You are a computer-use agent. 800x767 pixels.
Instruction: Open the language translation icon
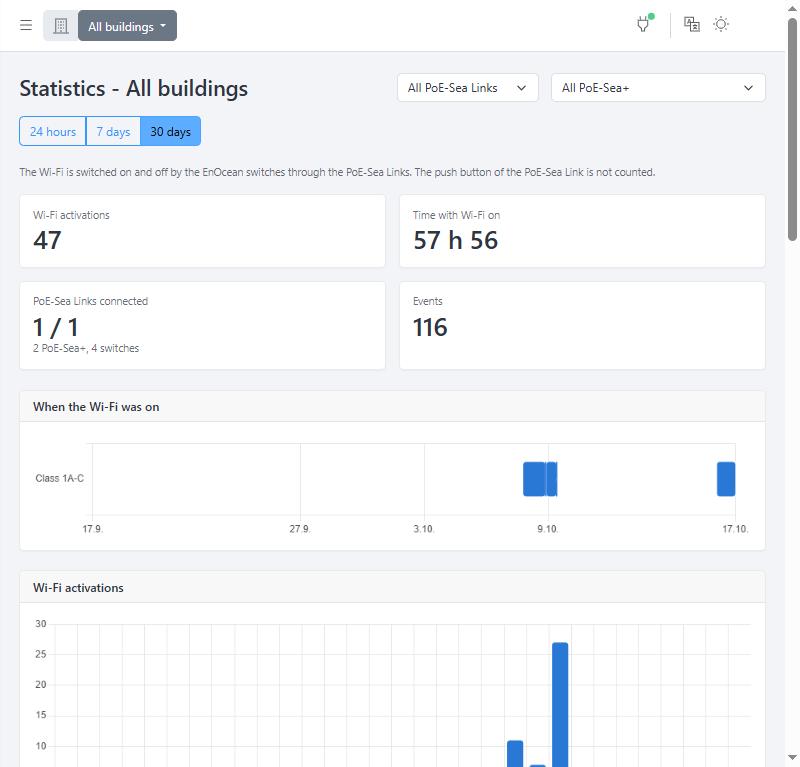(x=692, y=24)
